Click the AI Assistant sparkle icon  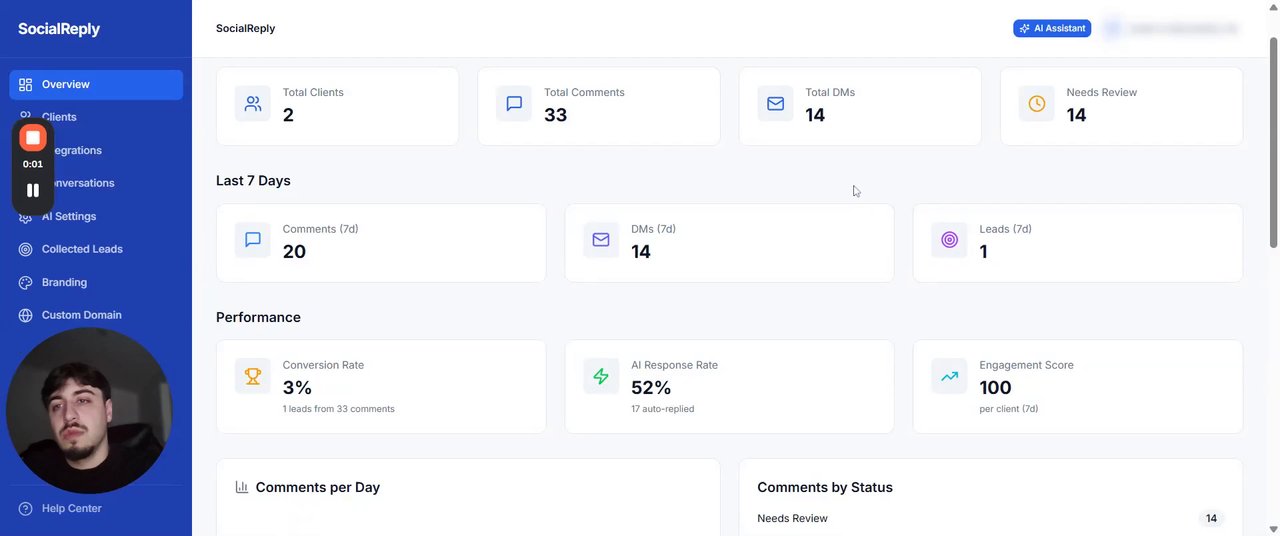(1024, 28)
